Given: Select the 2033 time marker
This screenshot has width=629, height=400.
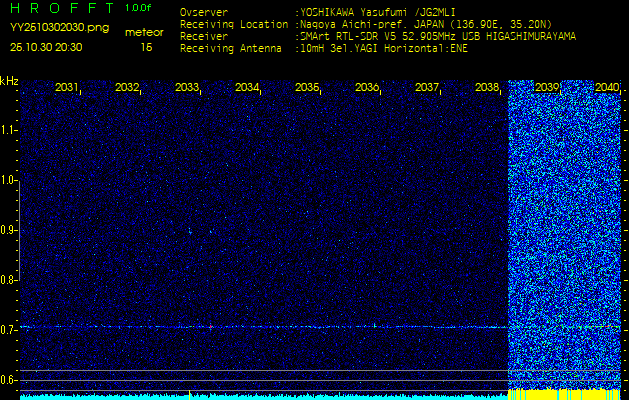Looking at the screenshot, I should [187, 88].
